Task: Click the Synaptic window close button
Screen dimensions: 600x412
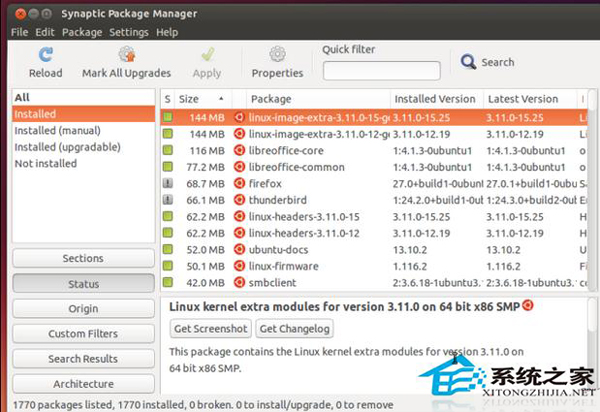Action: [x=21, y=14]
